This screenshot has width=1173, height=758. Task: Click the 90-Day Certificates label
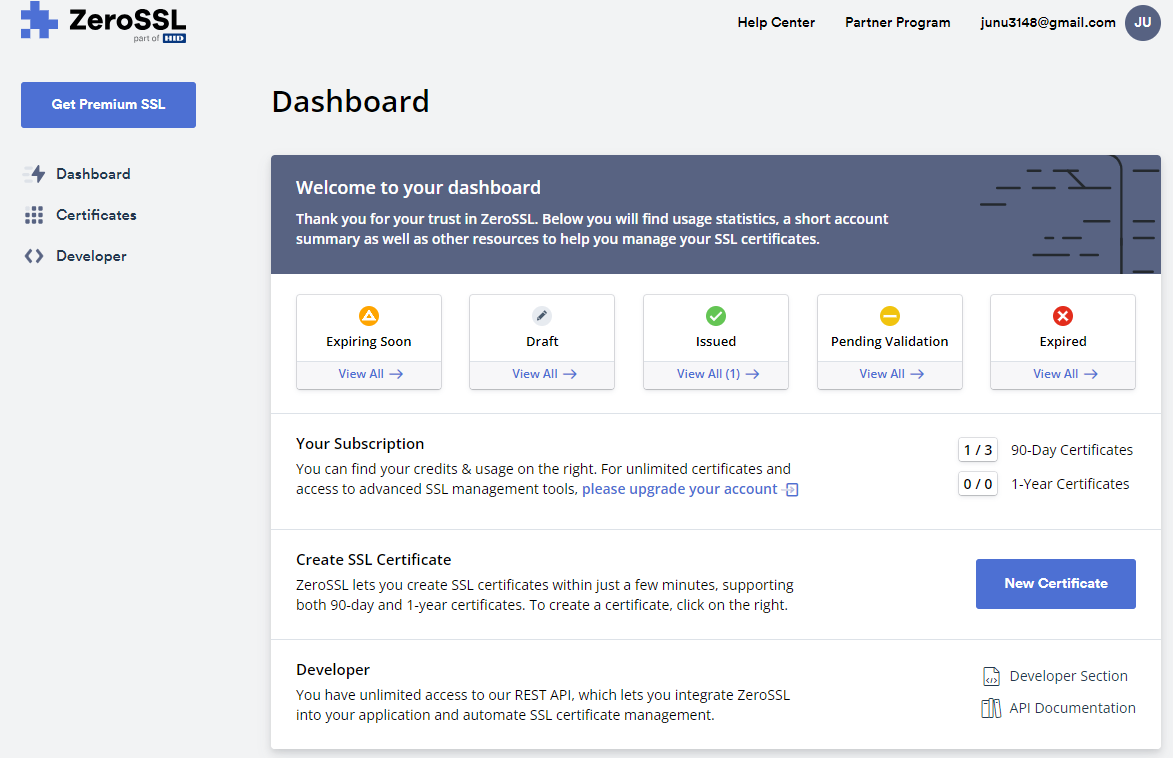tap(1071, 450)
